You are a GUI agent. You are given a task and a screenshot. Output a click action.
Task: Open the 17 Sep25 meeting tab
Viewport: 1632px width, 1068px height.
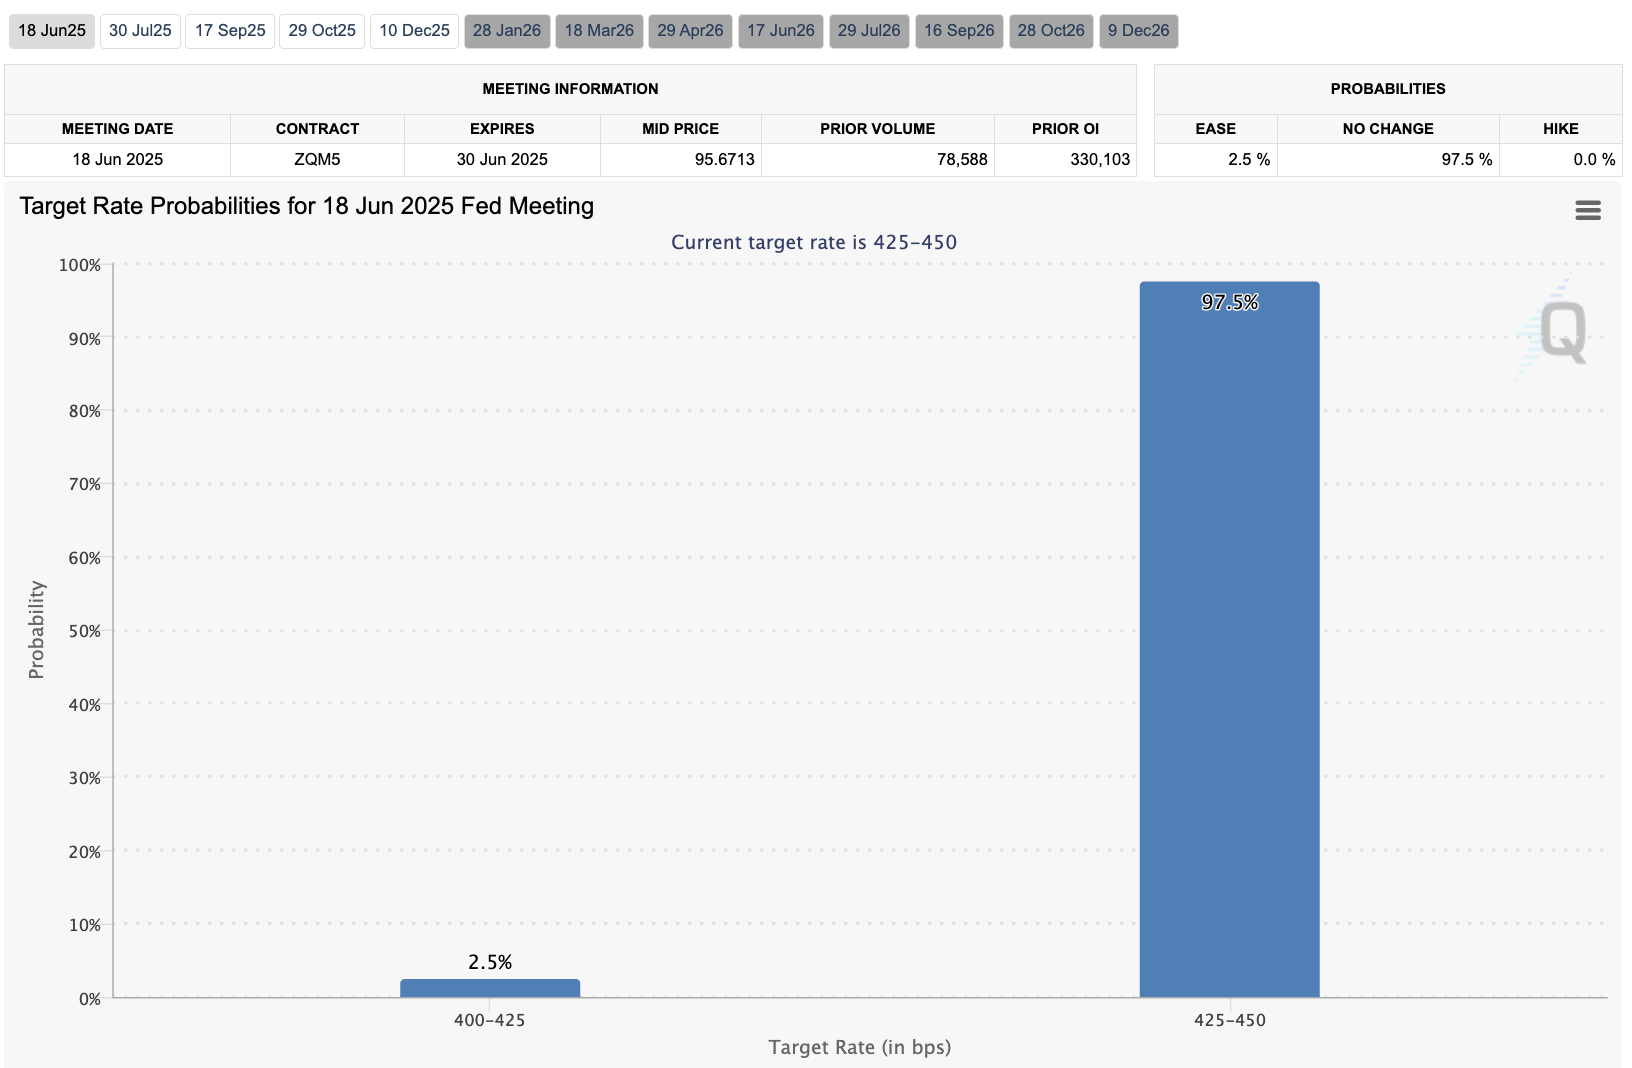pyautogui.click(x=230, y=31)
